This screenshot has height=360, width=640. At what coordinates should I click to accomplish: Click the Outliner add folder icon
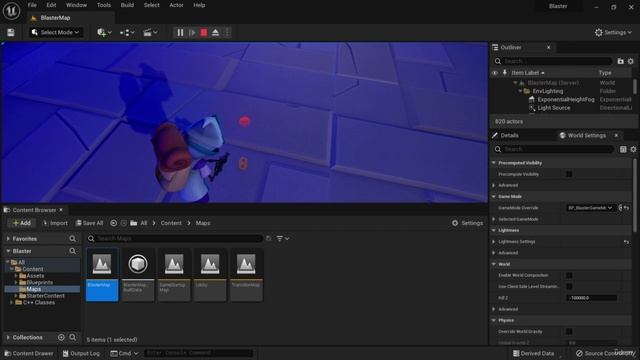tap(620, 61)
